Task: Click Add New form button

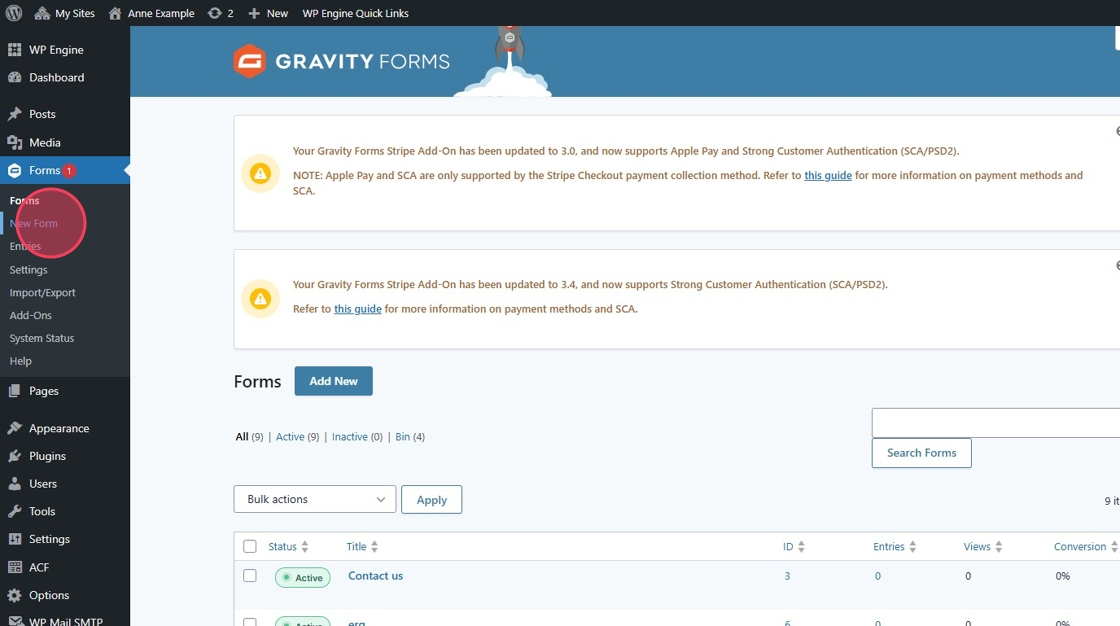Action: tap(334, 381)
